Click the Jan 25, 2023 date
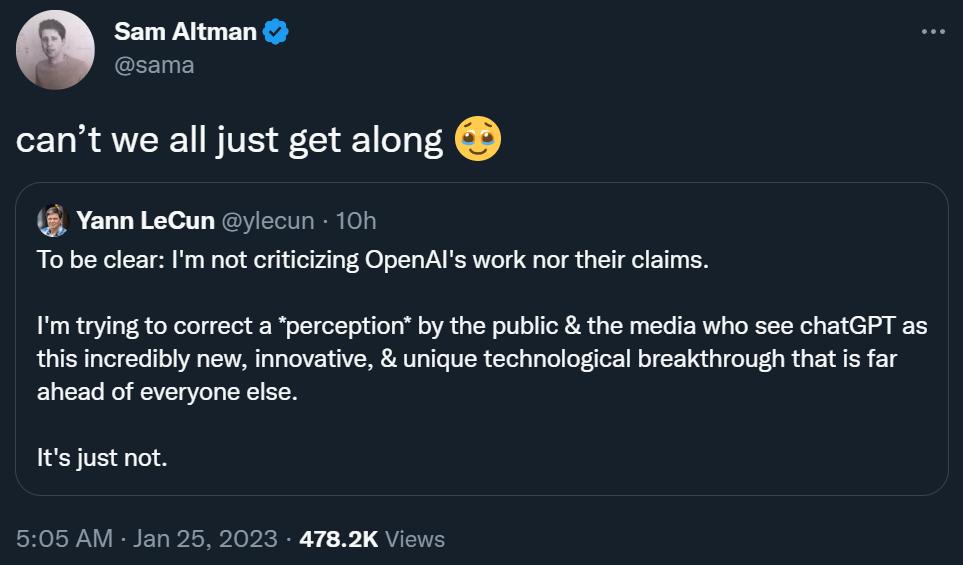 point(205,539)
